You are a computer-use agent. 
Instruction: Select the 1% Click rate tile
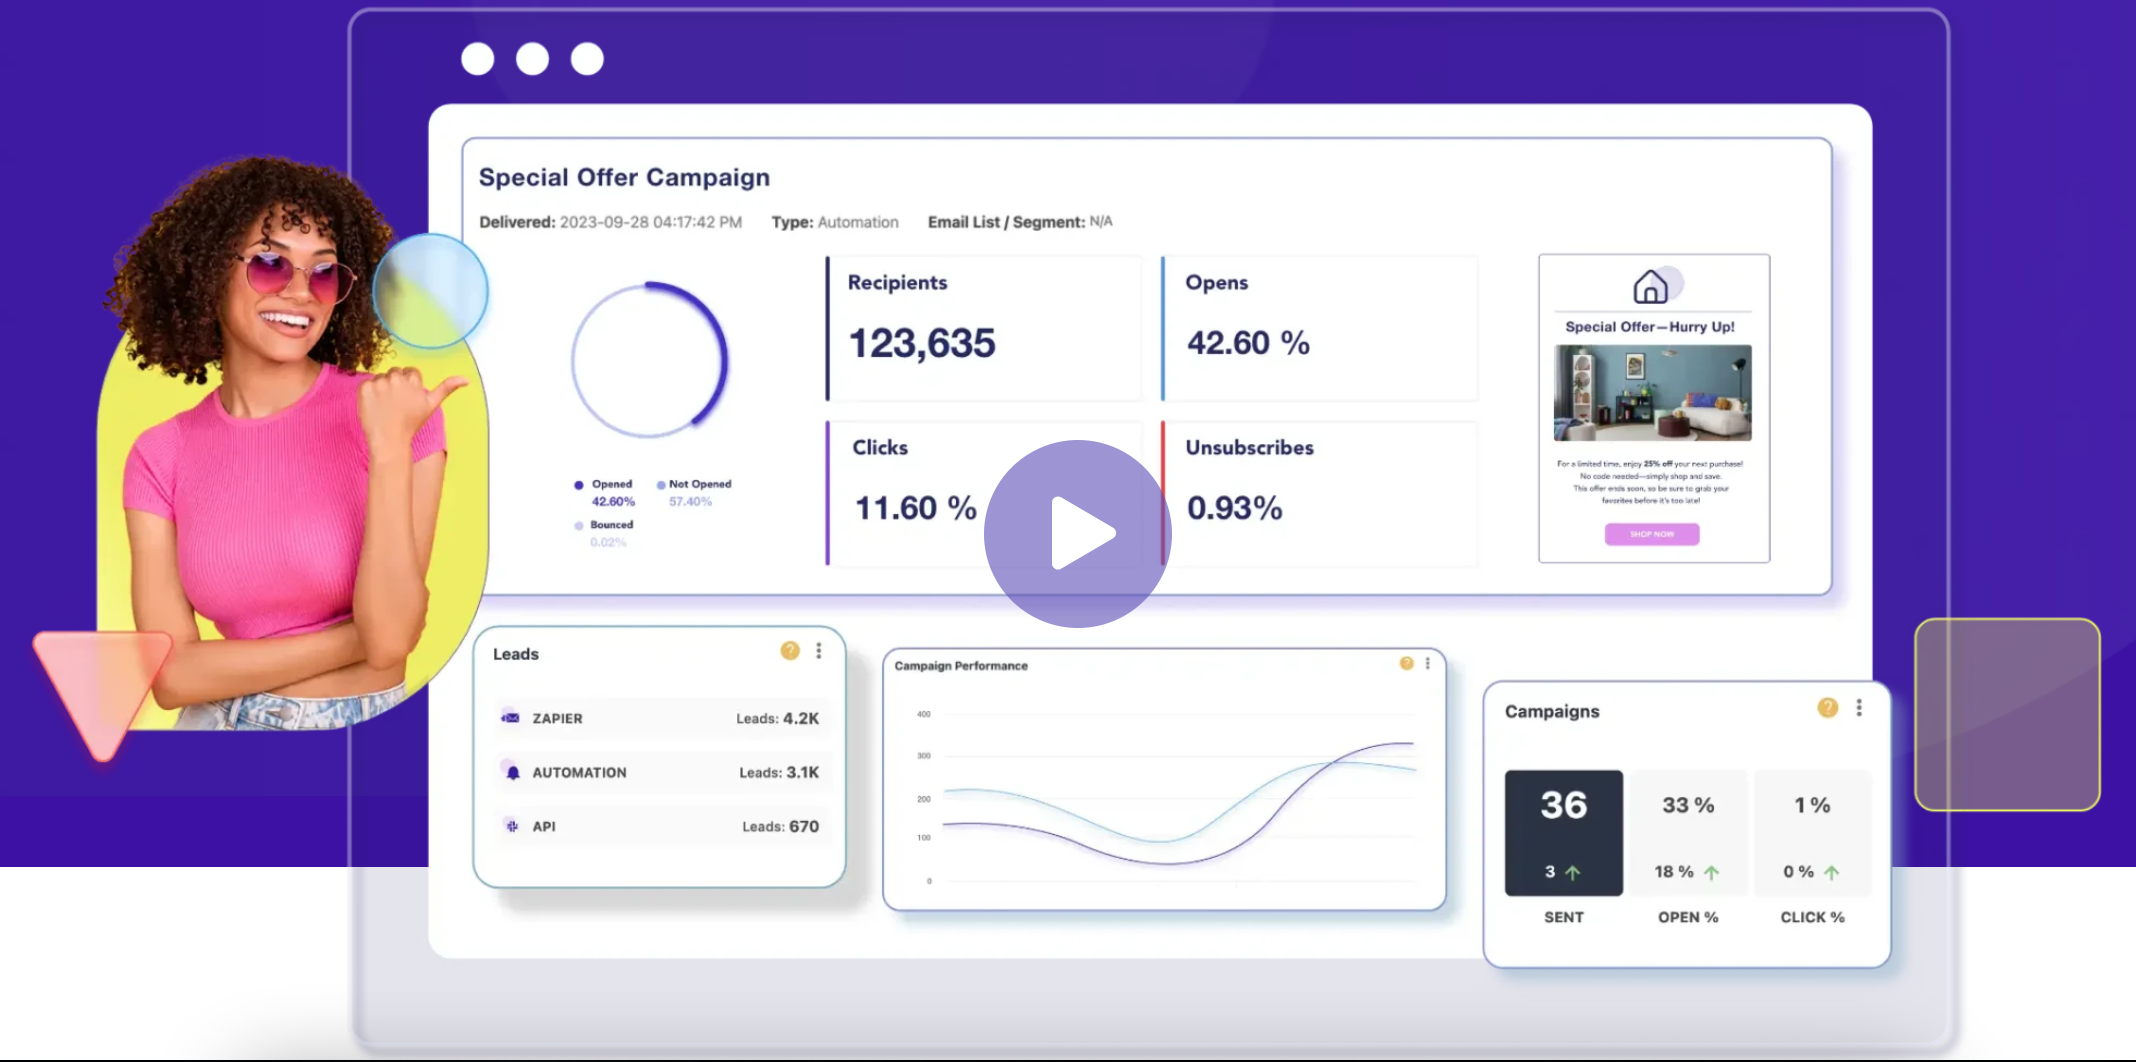tap(1811, 831)
